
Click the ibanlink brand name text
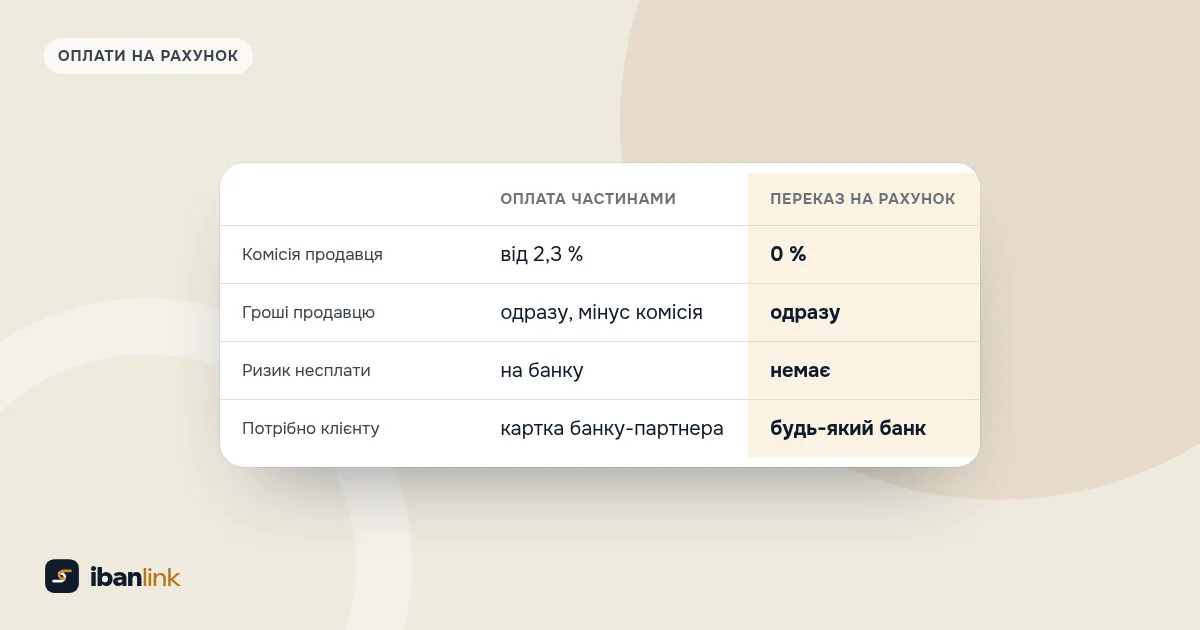[x=135, y=577]
